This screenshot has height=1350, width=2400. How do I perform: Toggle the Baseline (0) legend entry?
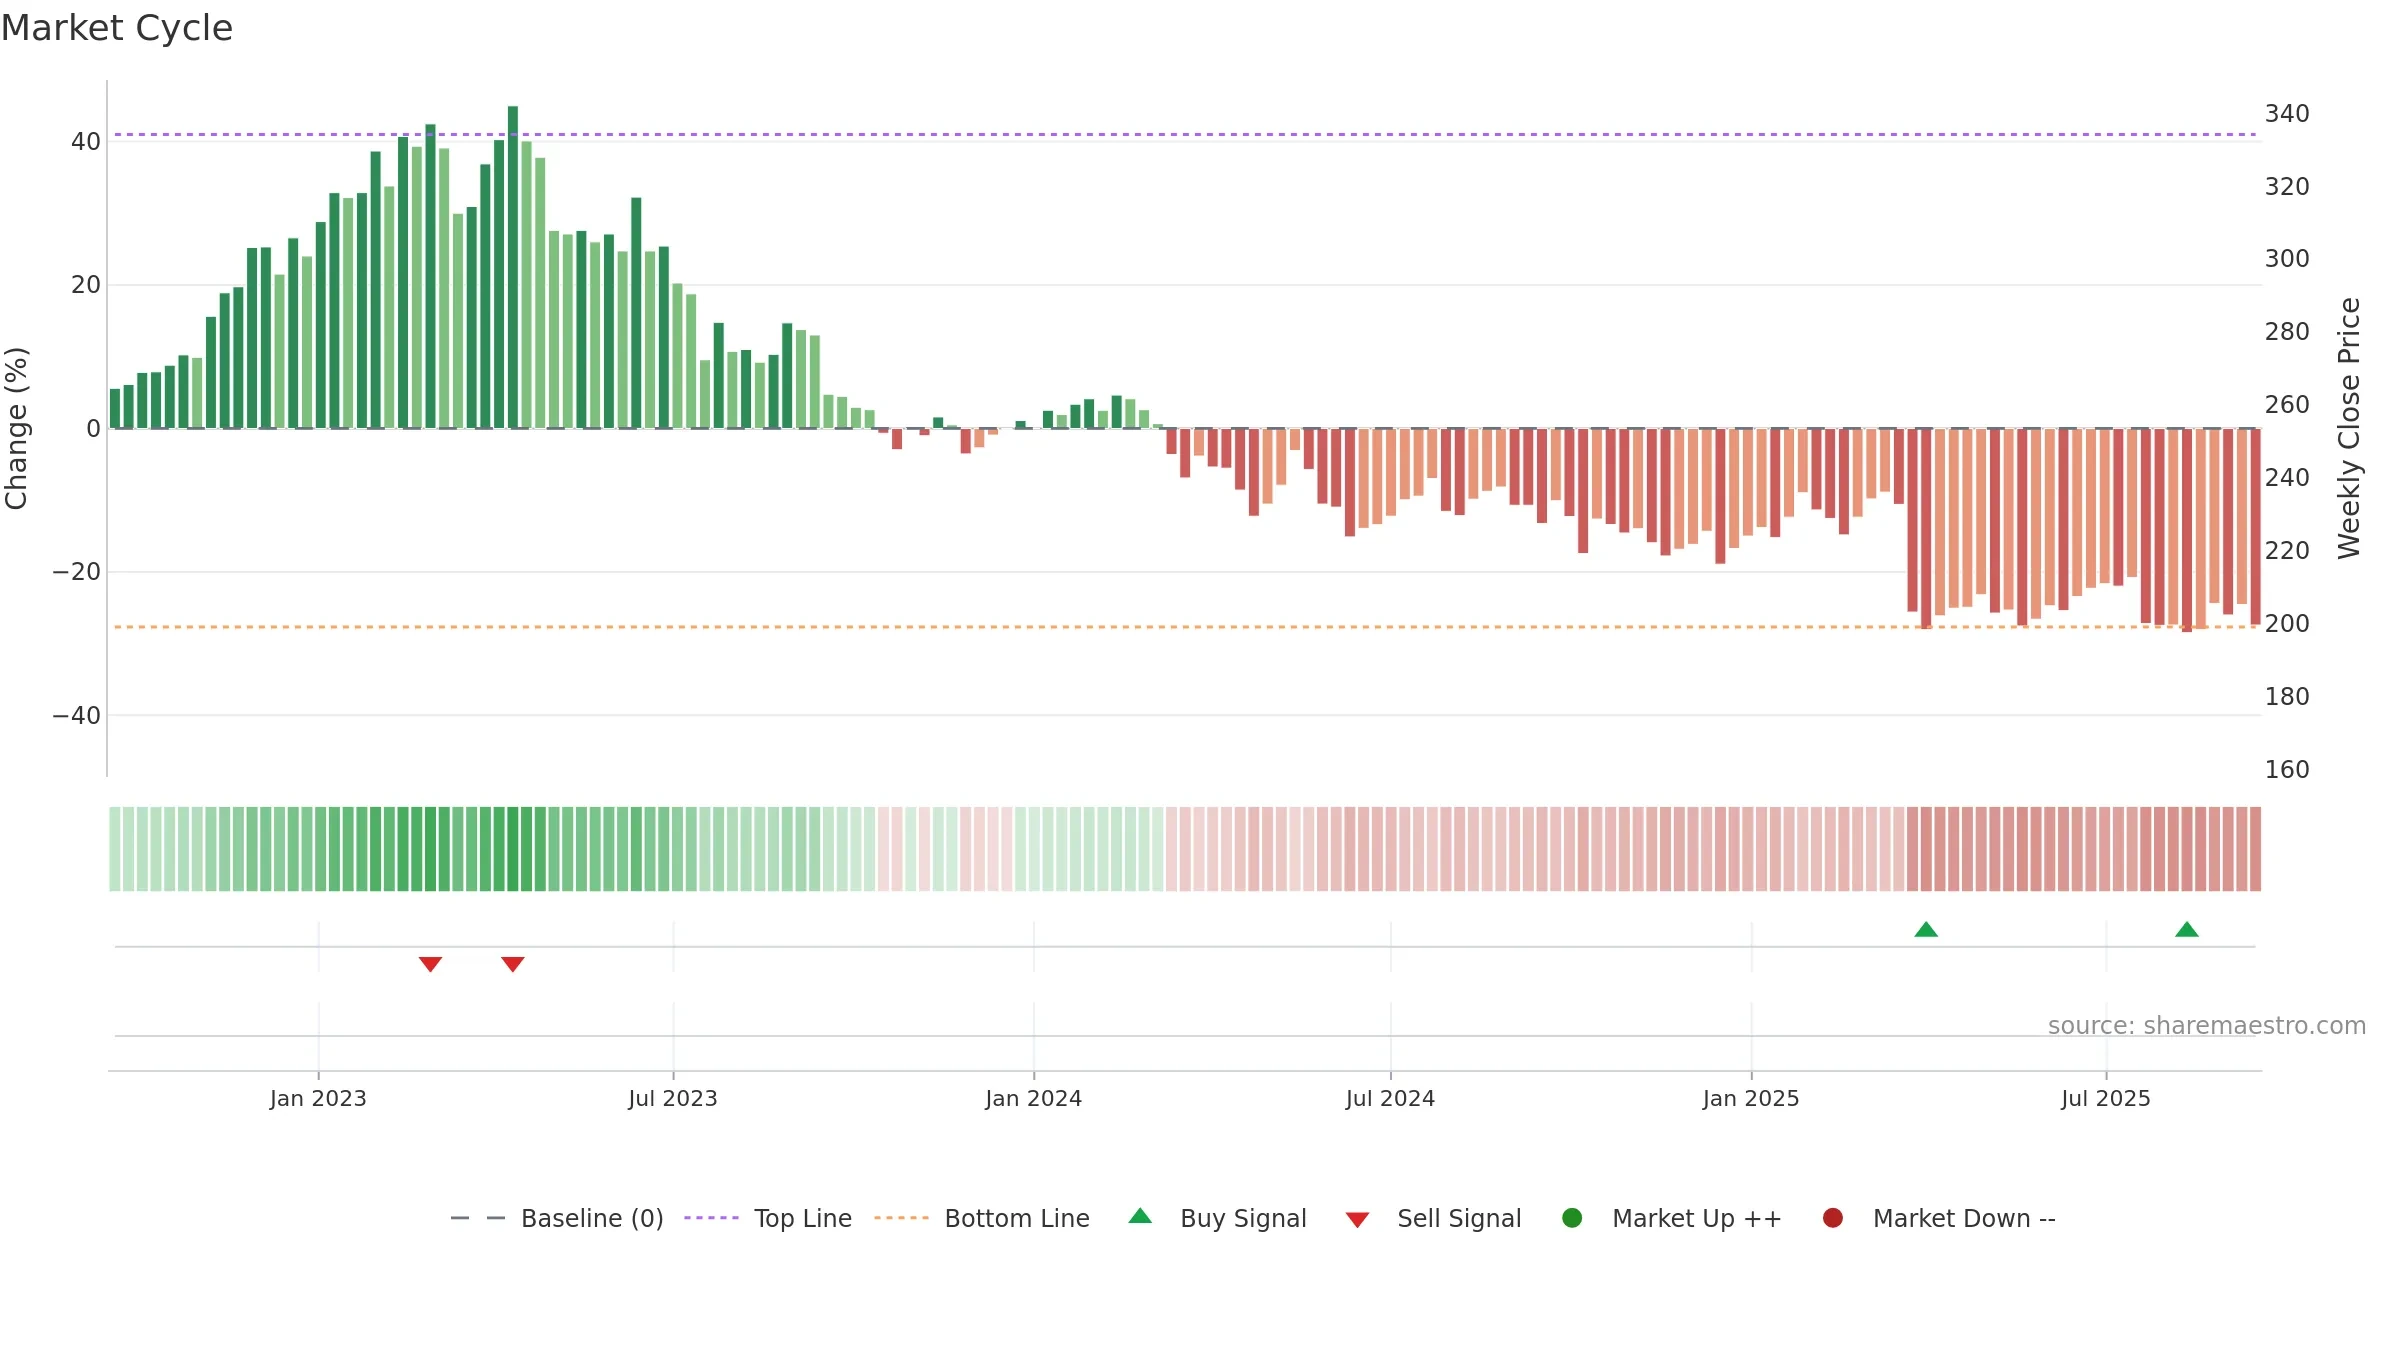(557, 1218)
